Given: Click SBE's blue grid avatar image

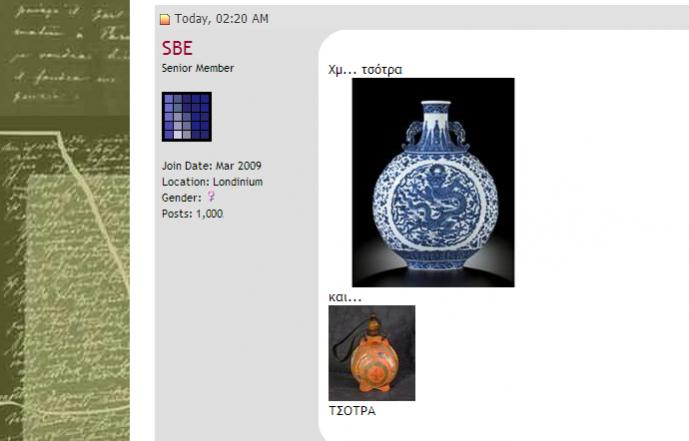Looking at the screenshot, I should (187, 117).
